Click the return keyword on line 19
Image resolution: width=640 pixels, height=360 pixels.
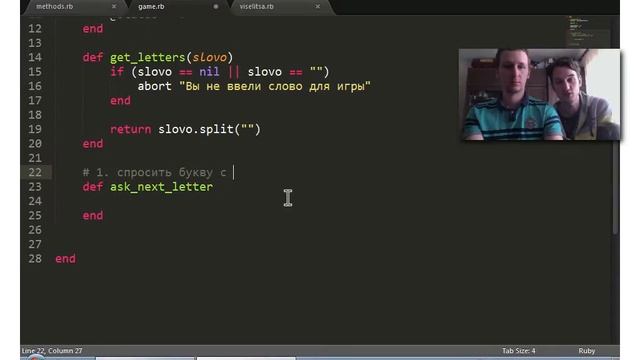pyautogui.click(x=130, y=129)
